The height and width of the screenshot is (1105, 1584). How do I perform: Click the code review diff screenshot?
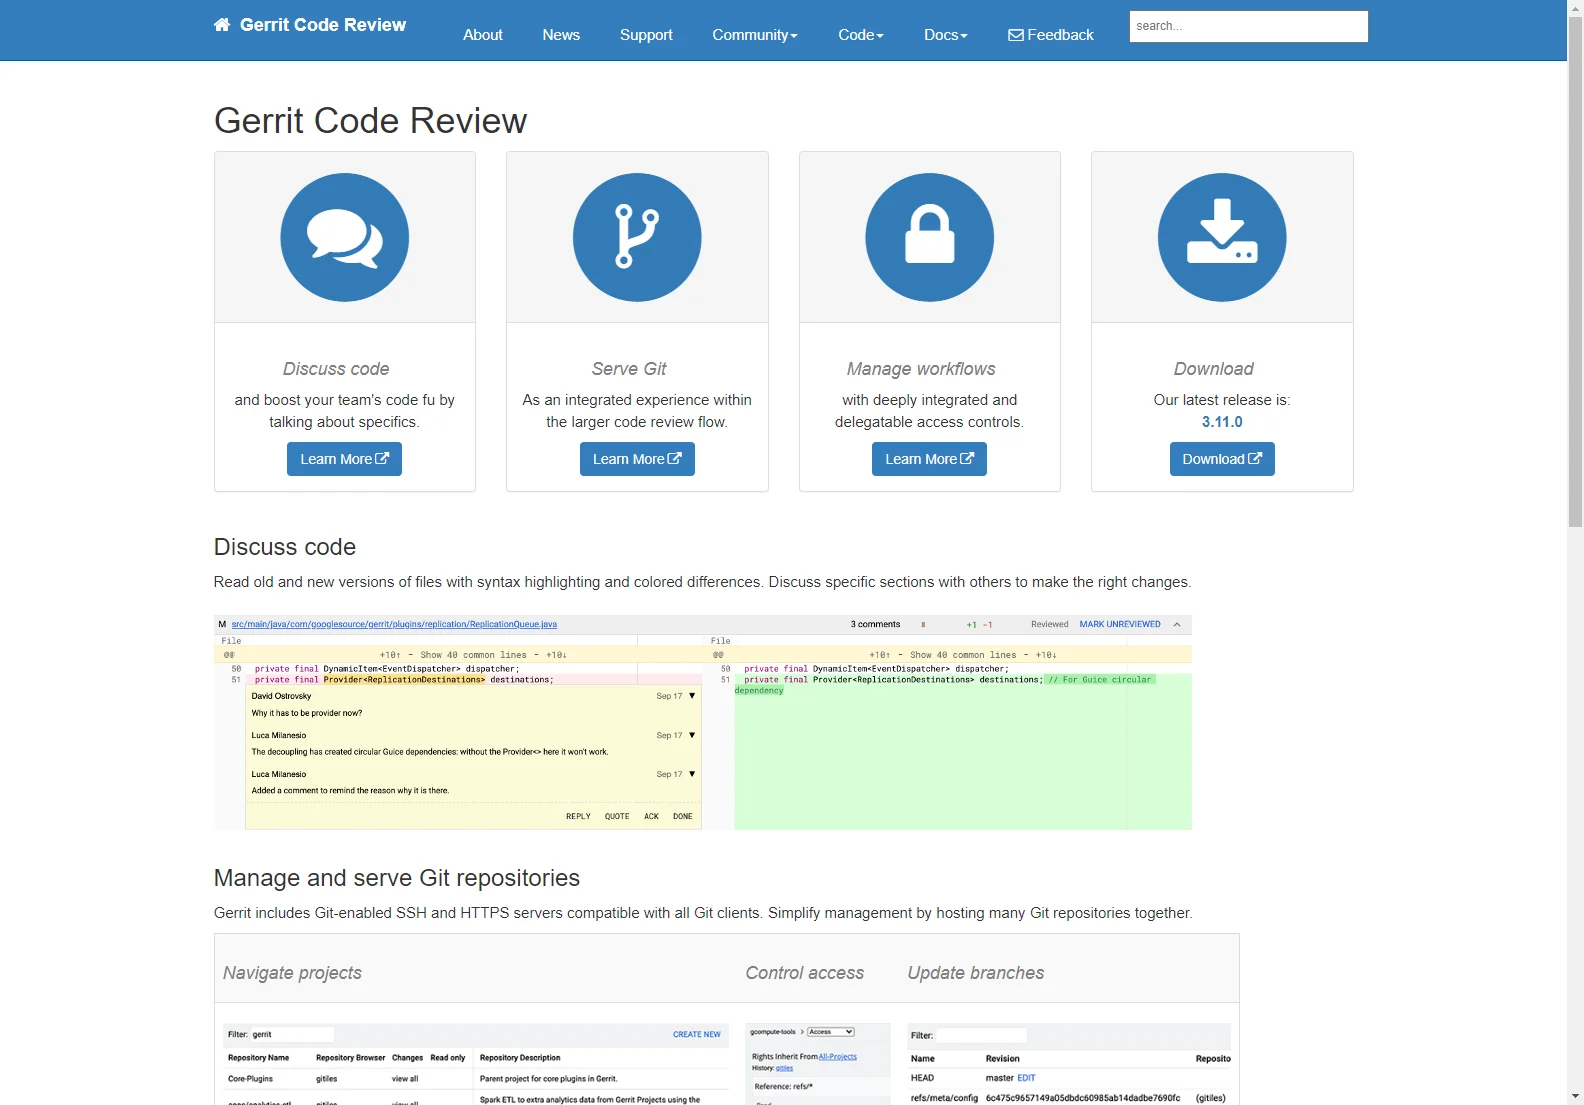(x=703, y=722)
